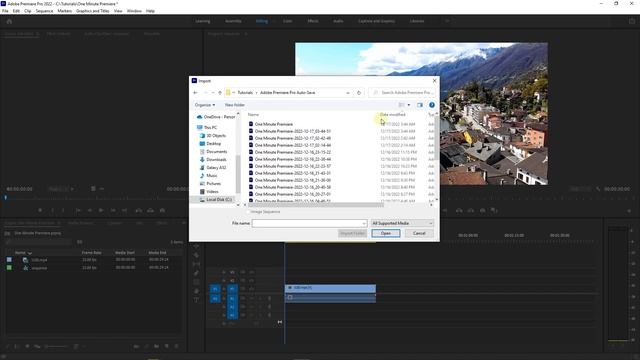This screenshot has height=360, width=640.
Task: Open the Sequence menu
Action: tap(44, 11)
